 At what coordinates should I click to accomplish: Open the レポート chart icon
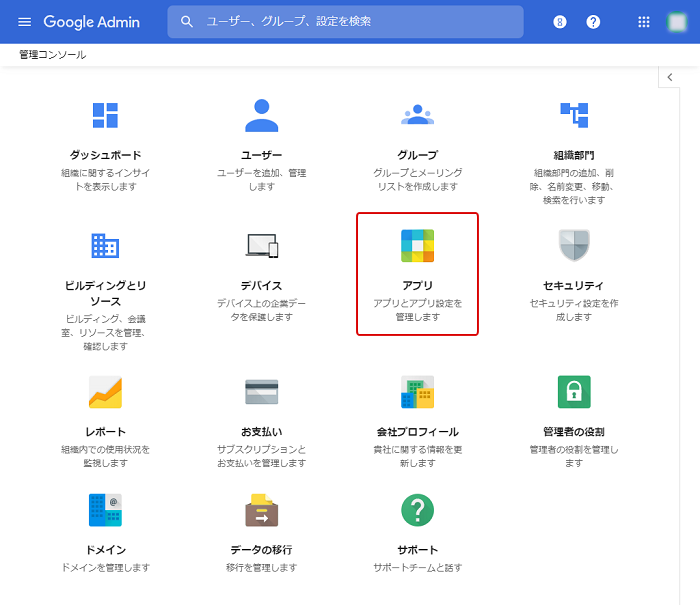point(105,392)
